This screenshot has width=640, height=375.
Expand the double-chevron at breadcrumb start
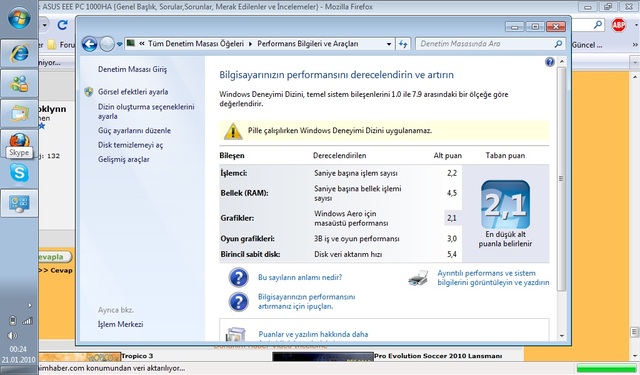click(x=142, y=44)
